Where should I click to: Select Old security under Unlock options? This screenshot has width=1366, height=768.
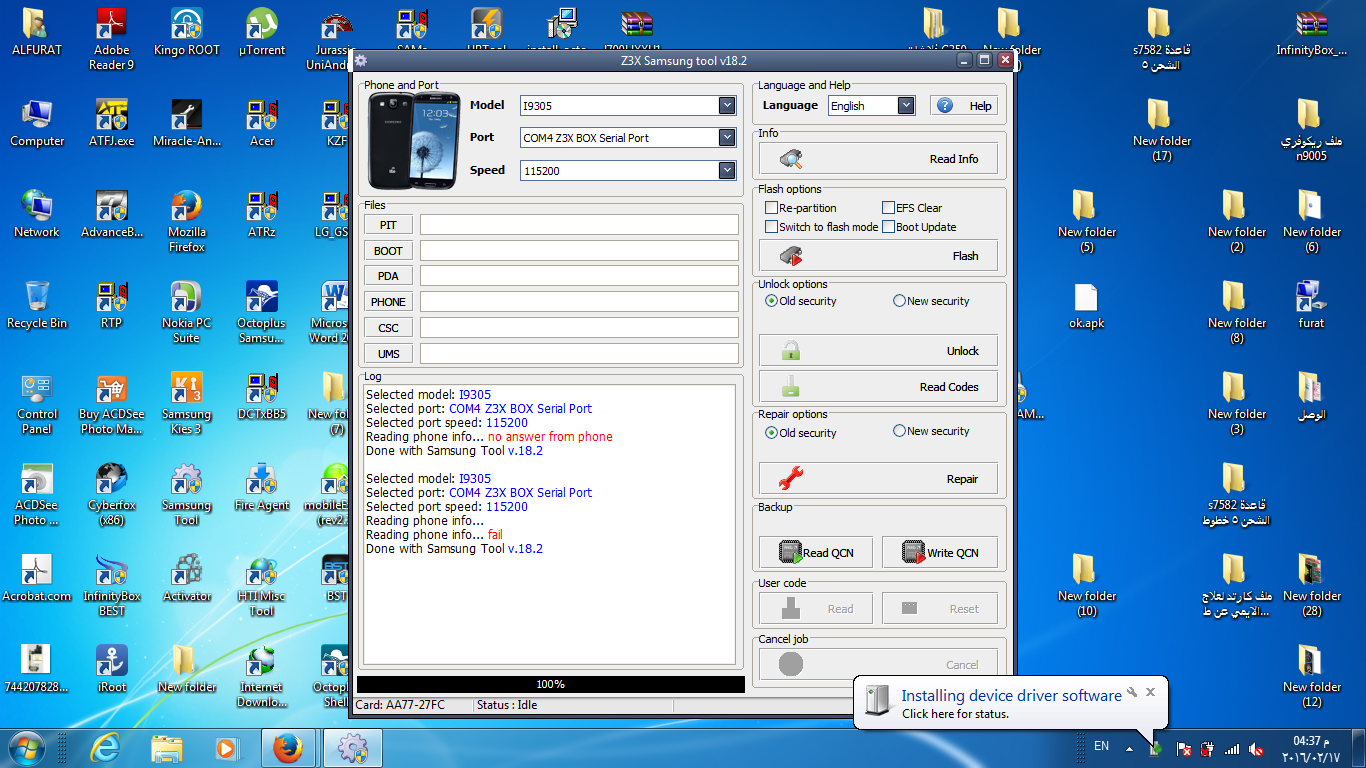point(771,301)
